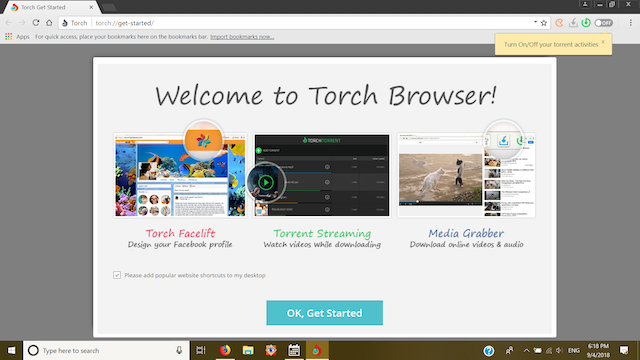Bookmark this page with the star icon
Viewport: 640px width, 360px height.
click(x=544, y=23)
